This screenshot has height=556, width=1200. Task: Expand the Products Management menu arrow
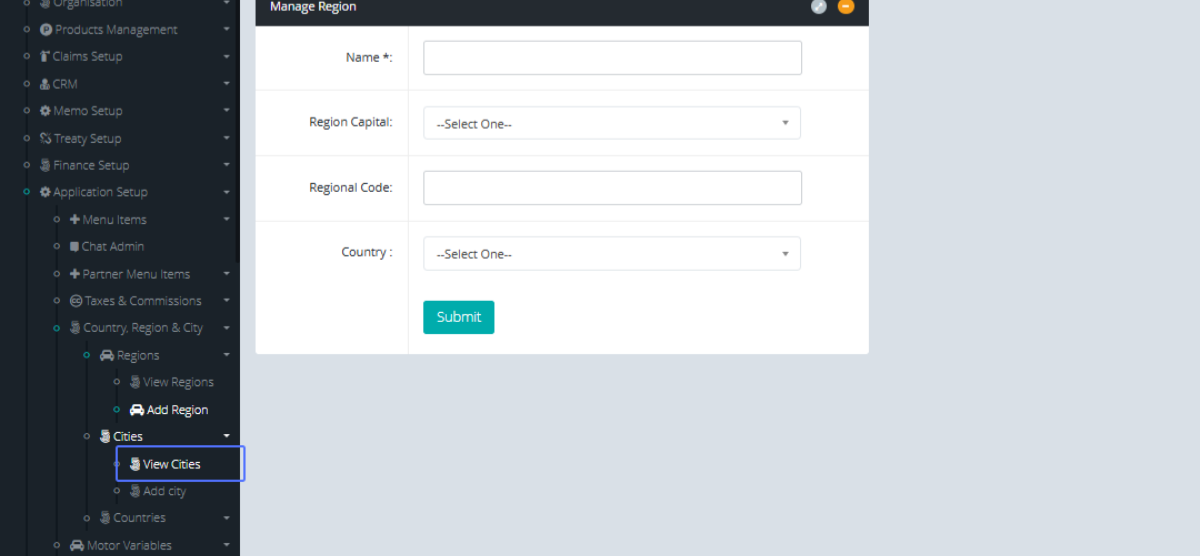(227, 30)
